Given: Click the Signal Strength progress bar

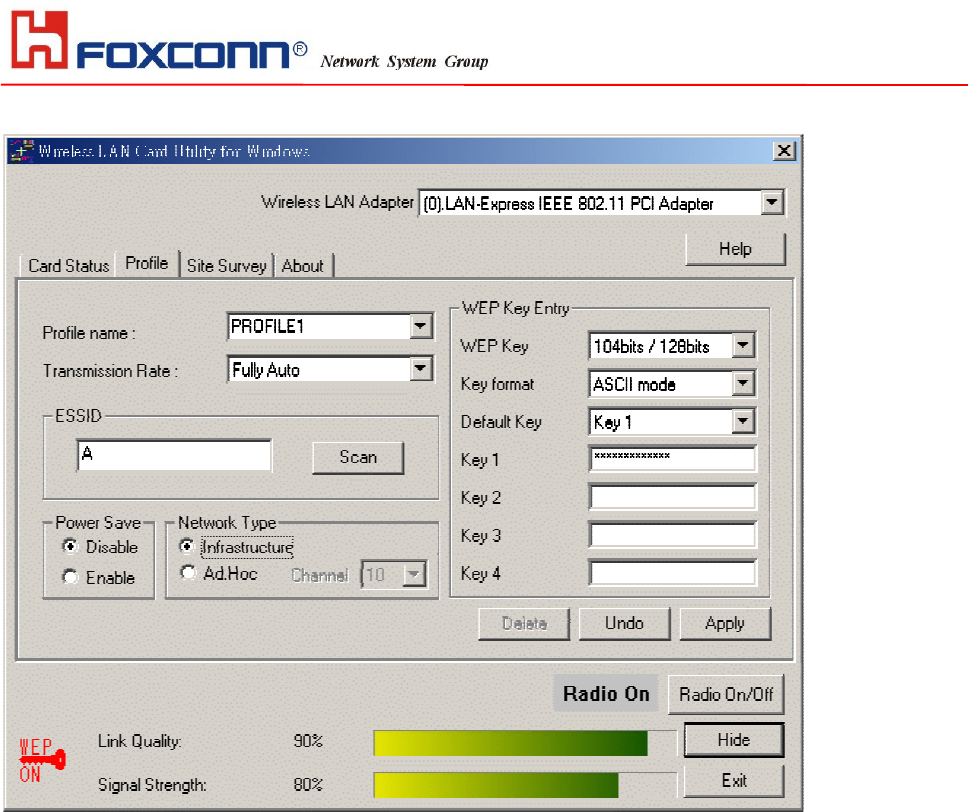Looking at the screenshot, I should (525, 785).
